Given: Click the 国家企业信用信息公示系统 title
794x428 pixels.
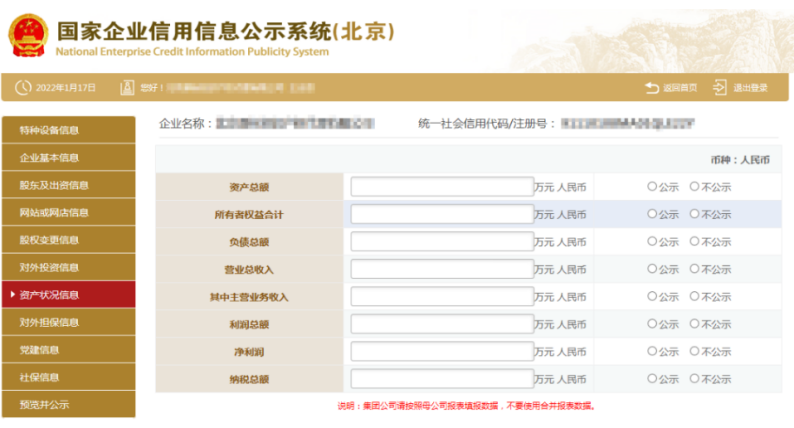Looking at the screenshot, I should (x=225, y=31).
